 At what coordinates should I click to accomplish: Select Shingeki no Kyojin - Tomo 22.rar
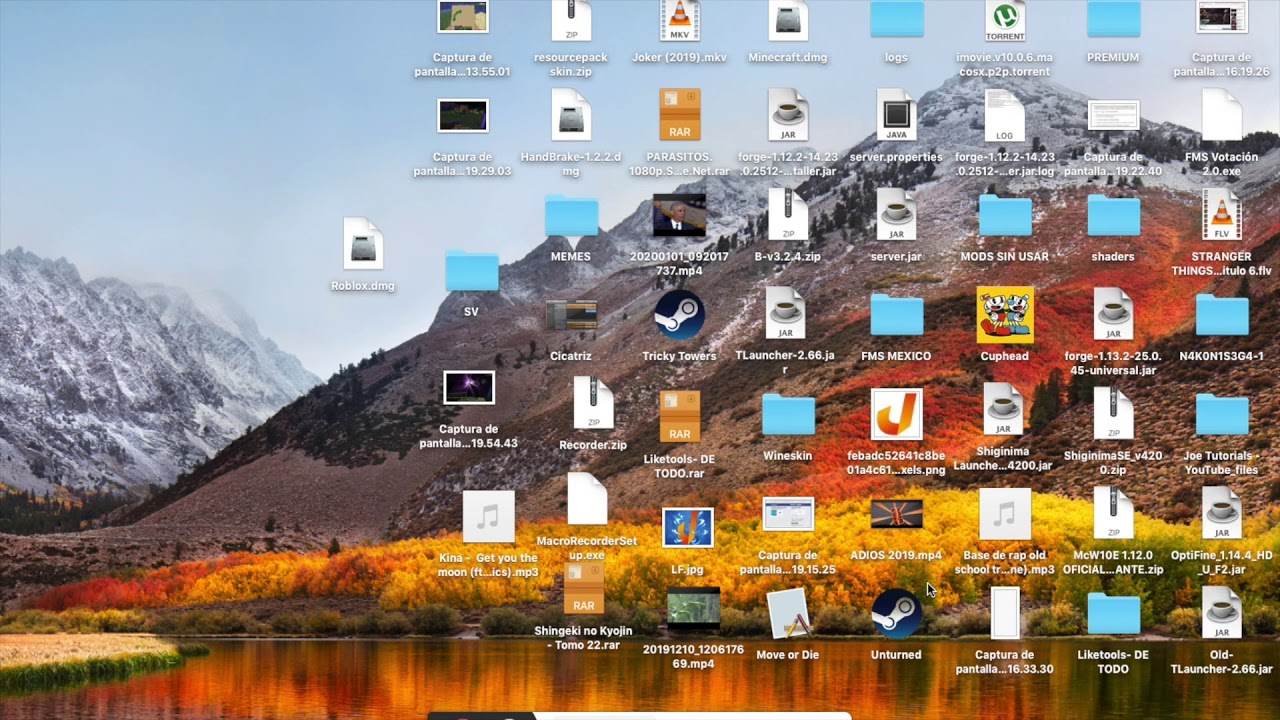point(584,588)
